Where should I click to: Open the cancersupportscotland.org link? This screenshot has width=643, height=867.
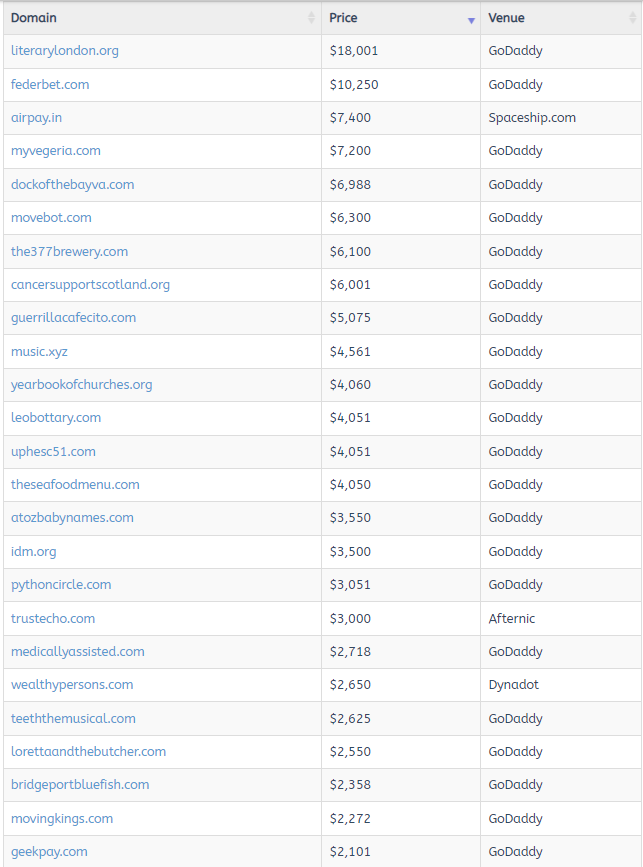[90, 285]
